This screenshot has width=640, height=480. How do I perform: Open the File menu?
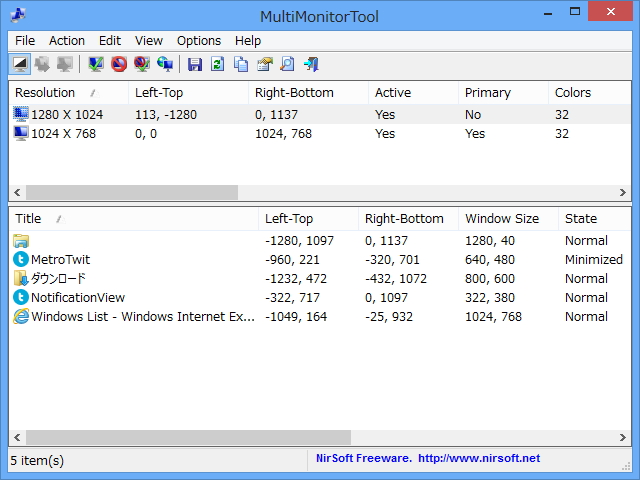pyautogui.click(x=25, y=41)
